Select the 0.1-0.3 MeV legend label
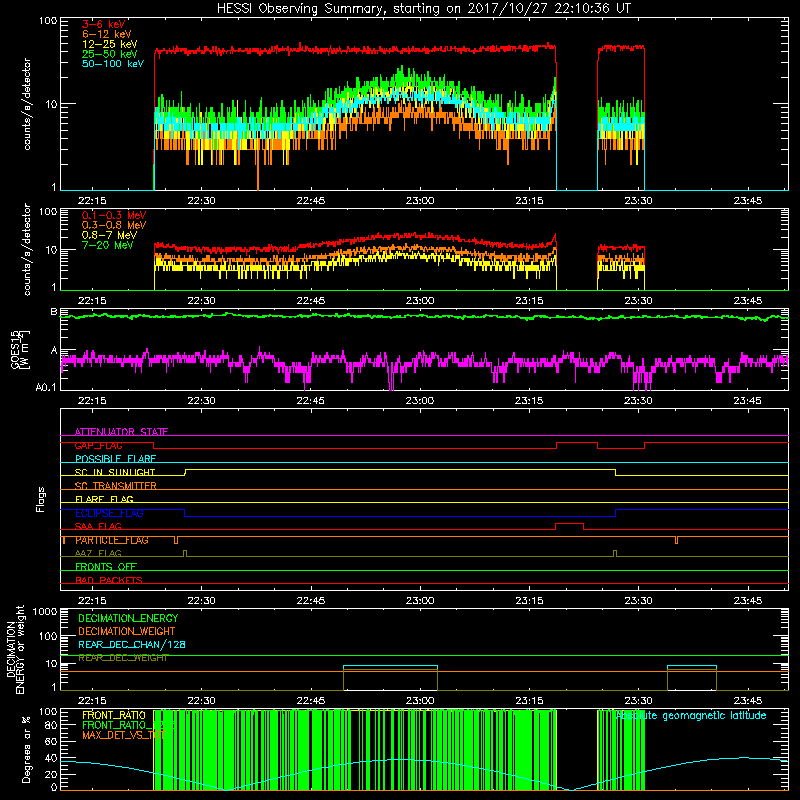The height and width of the screenshot is (800, 800). (114, 215)
